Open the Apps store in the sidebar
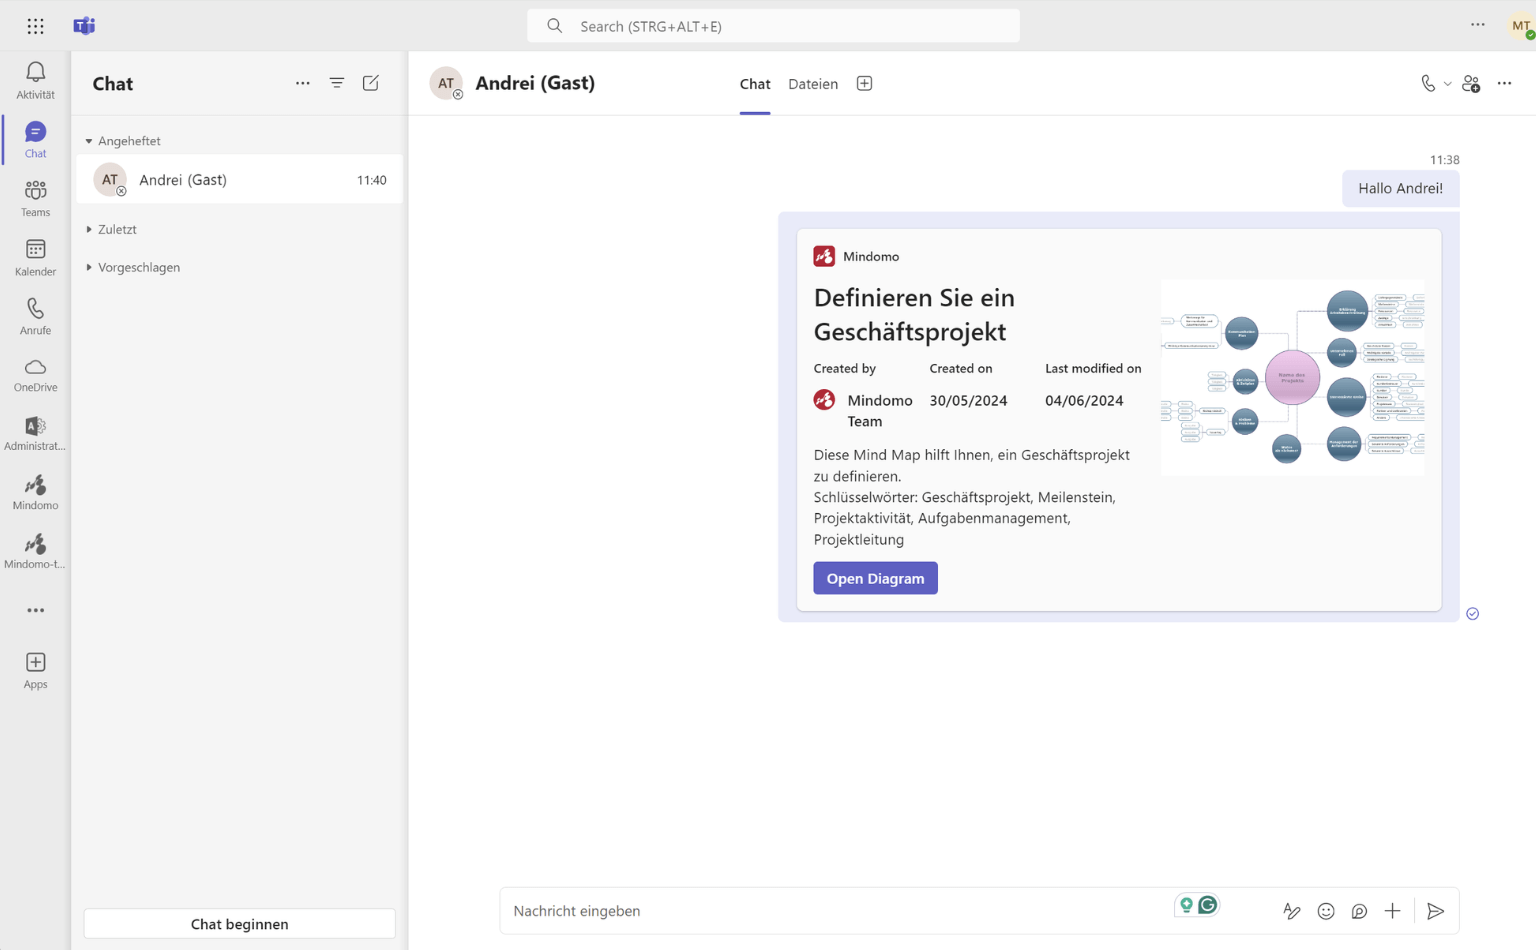Screen dimensions: 1536x950 coord(35,670)
